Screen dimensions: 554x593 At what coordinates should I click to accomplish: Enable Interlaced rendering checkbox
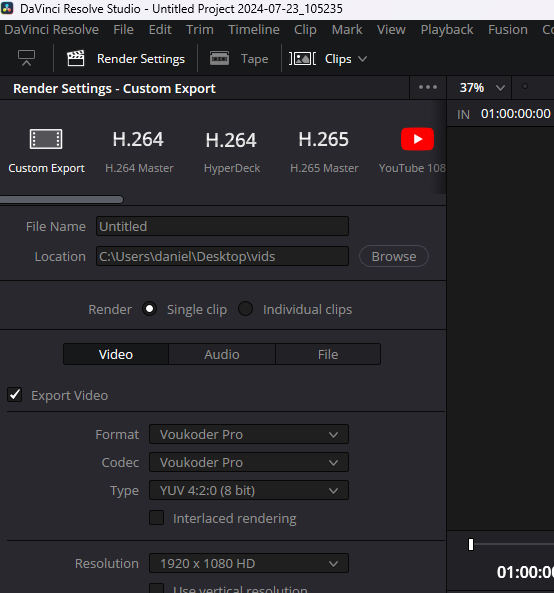(157, 518)
